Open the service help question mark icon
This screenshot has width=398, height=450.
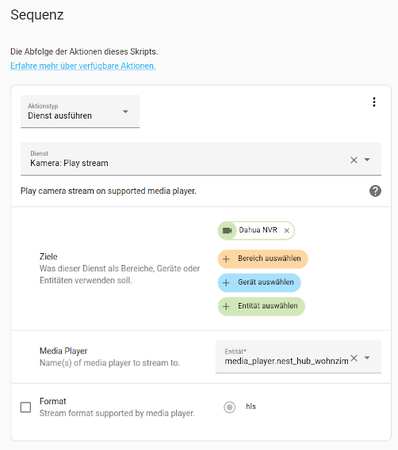point(375,191)
